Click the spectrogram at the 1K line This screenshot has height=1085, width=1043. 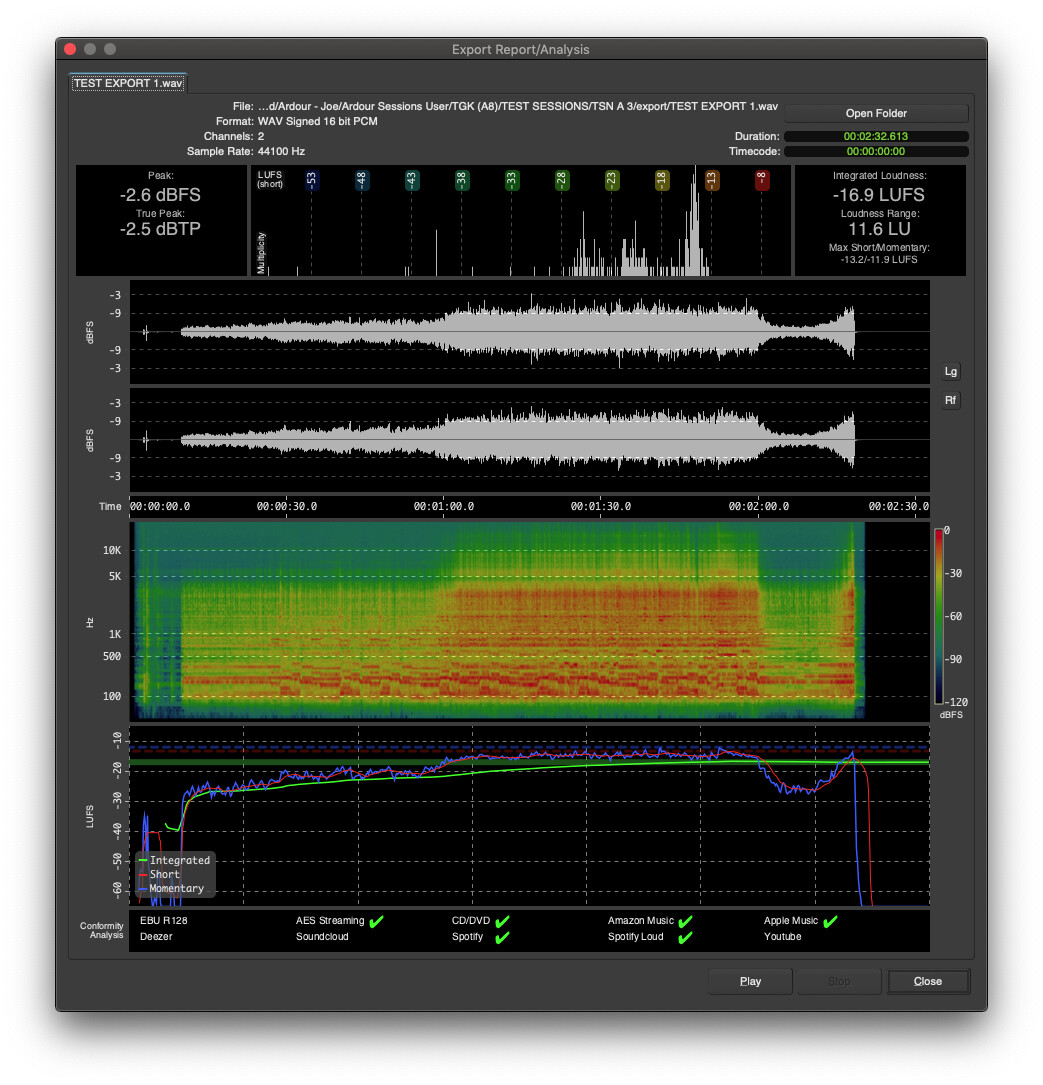tap(500, 634)
